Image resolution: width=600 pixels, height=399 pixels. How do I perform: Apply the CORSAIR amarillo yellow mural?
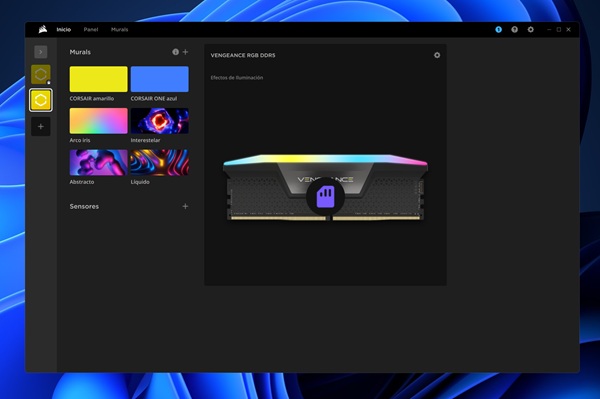click(x=98, y=79)
